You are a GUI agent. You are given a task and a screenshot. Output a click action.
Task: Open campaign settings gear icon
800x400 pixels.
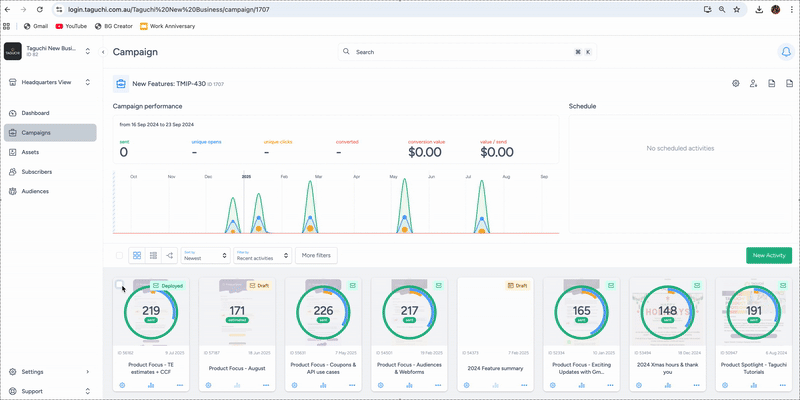click(x=736, y=84)
